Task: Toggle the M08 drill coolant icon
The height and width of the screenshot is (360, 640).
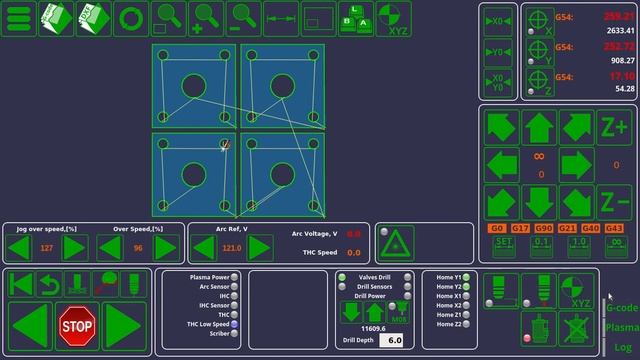Action: point(398,312)
